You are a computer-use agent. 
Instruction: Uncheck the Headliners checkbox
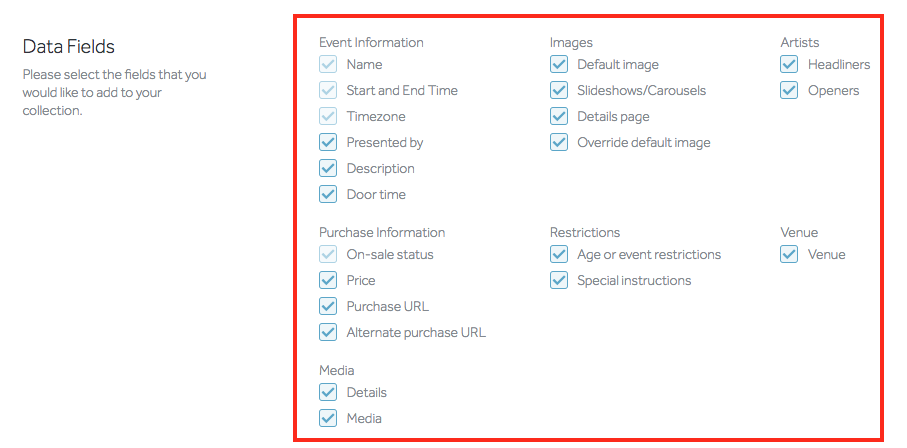click(790, 64)
